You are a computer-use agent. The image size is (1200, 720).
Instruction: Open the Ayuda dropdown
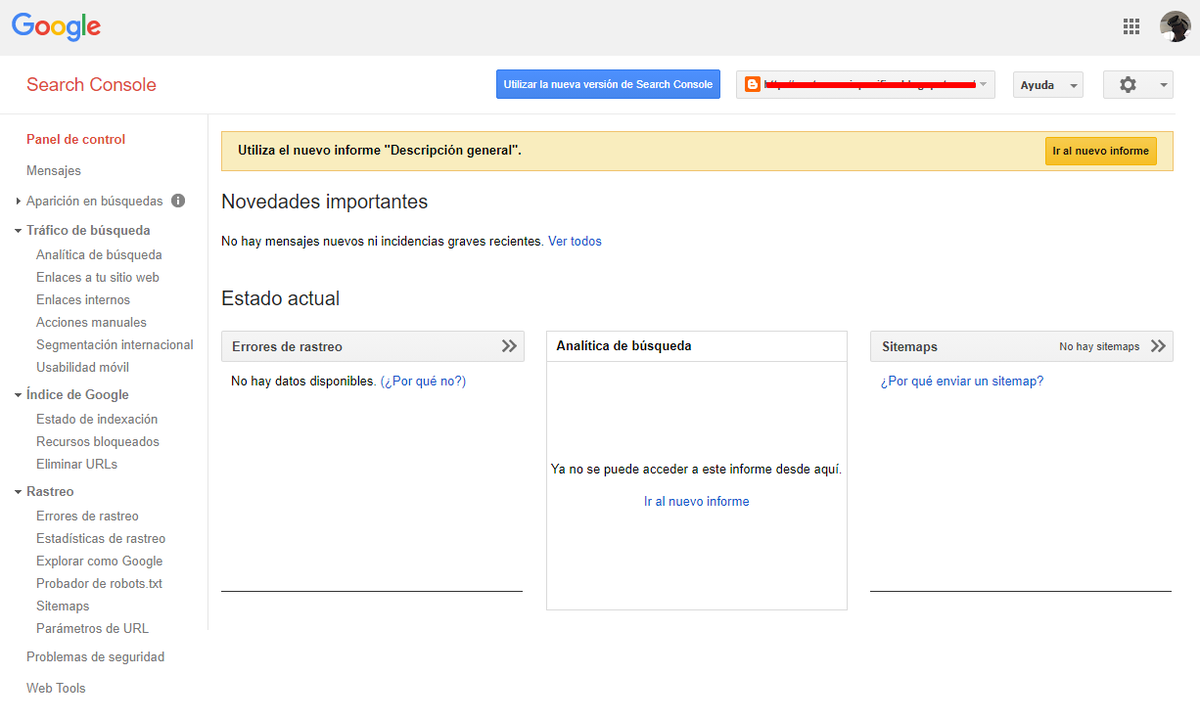pos(1048,85)
